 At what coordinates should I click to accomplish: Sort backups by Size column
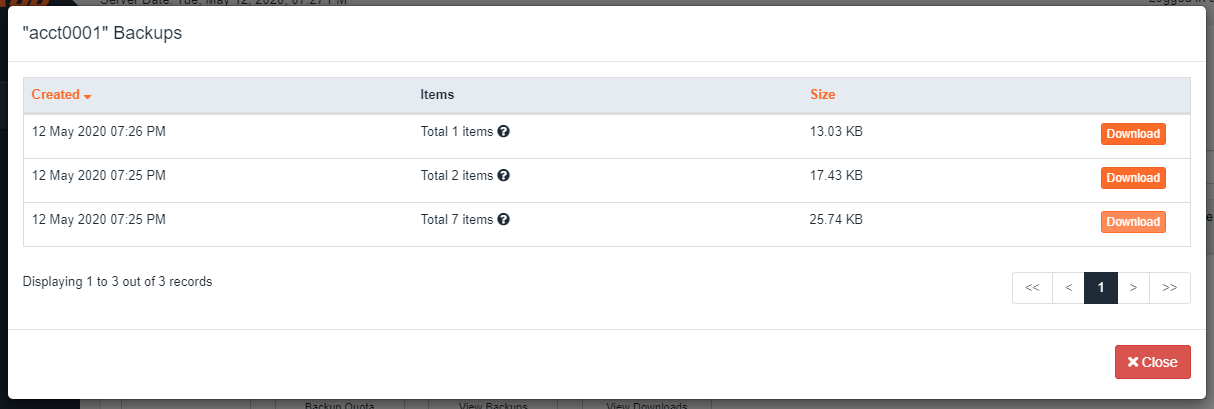(822, 95)
